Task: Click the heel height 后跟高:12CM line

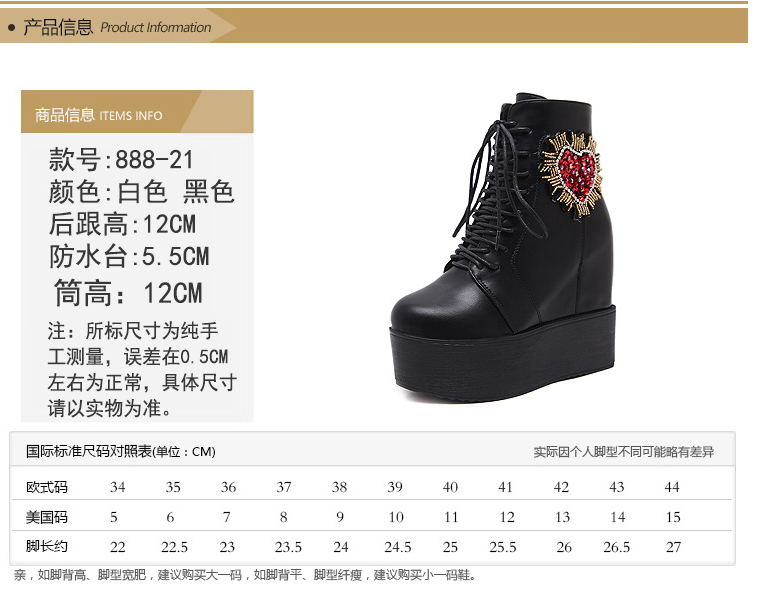Action: [122, 224]
